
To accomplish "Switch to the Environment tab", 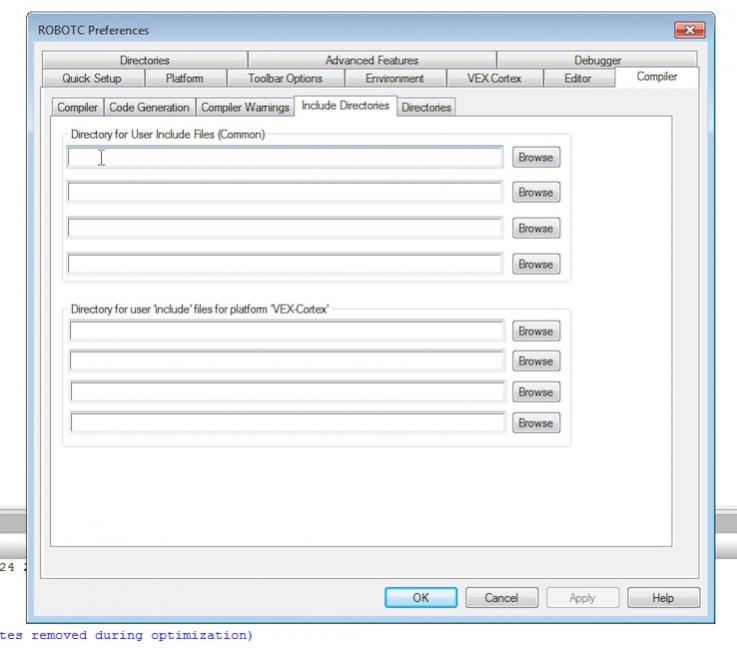I will coord(395,78).
